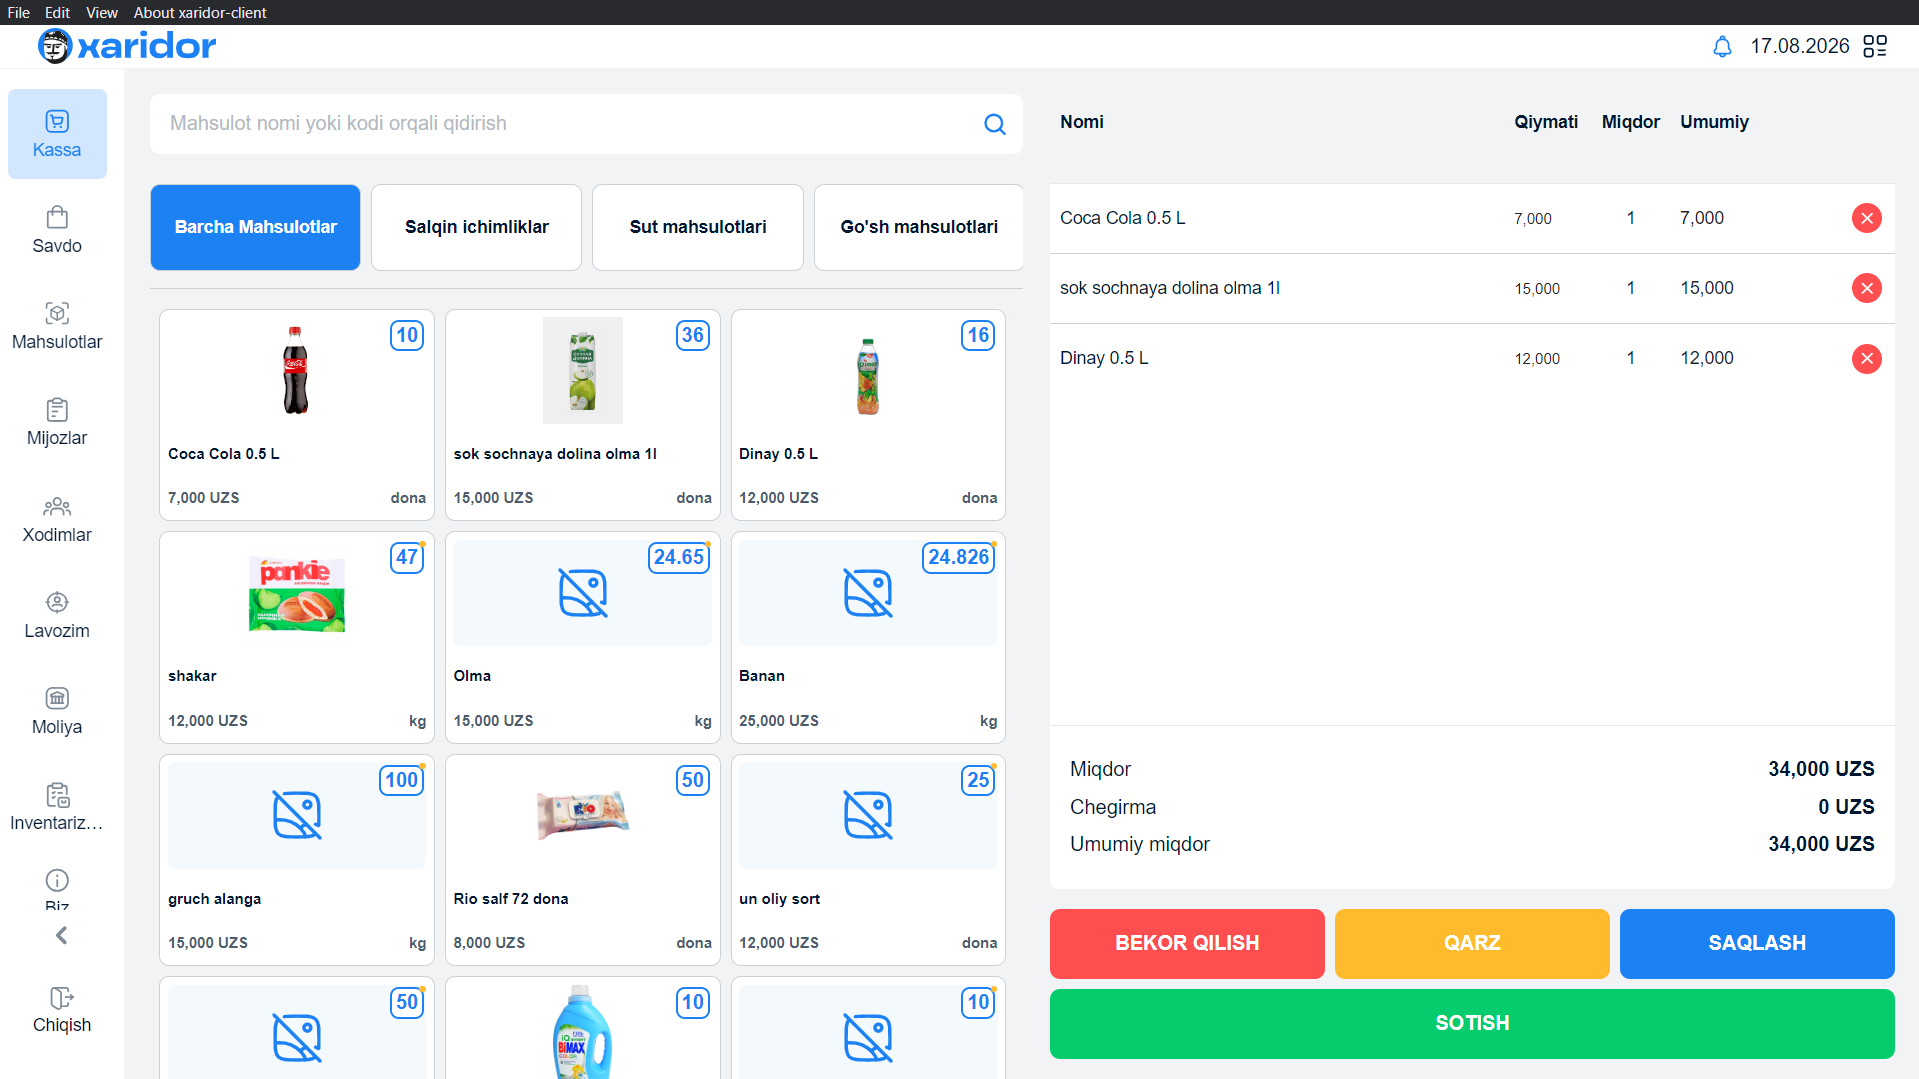1919x1079 pixels.
Task: Click the product search input field
Action: coord(586,124)
